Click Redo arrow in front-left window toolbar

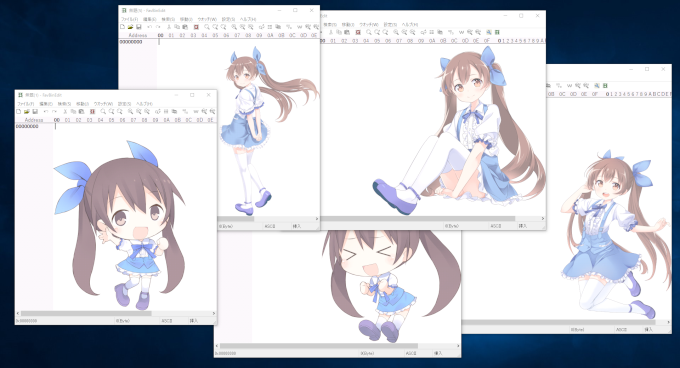point(54,112)
